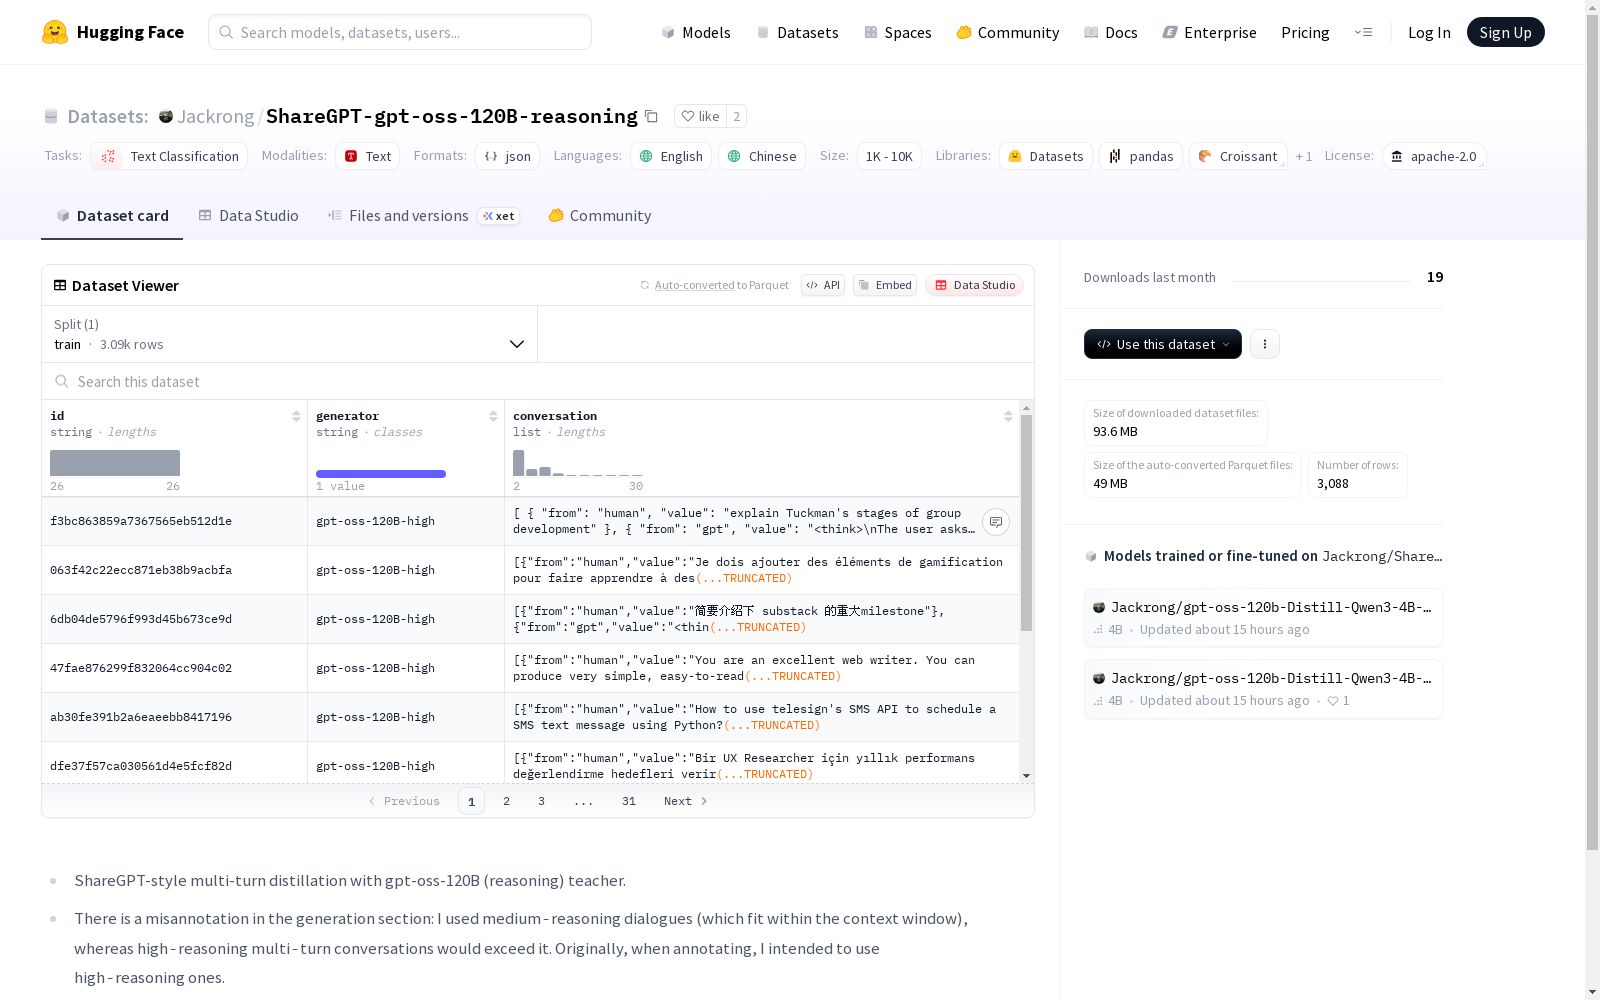Screen dimensions: 1600x1000
Task: Sort the generator column
Action: pos(493,416)
